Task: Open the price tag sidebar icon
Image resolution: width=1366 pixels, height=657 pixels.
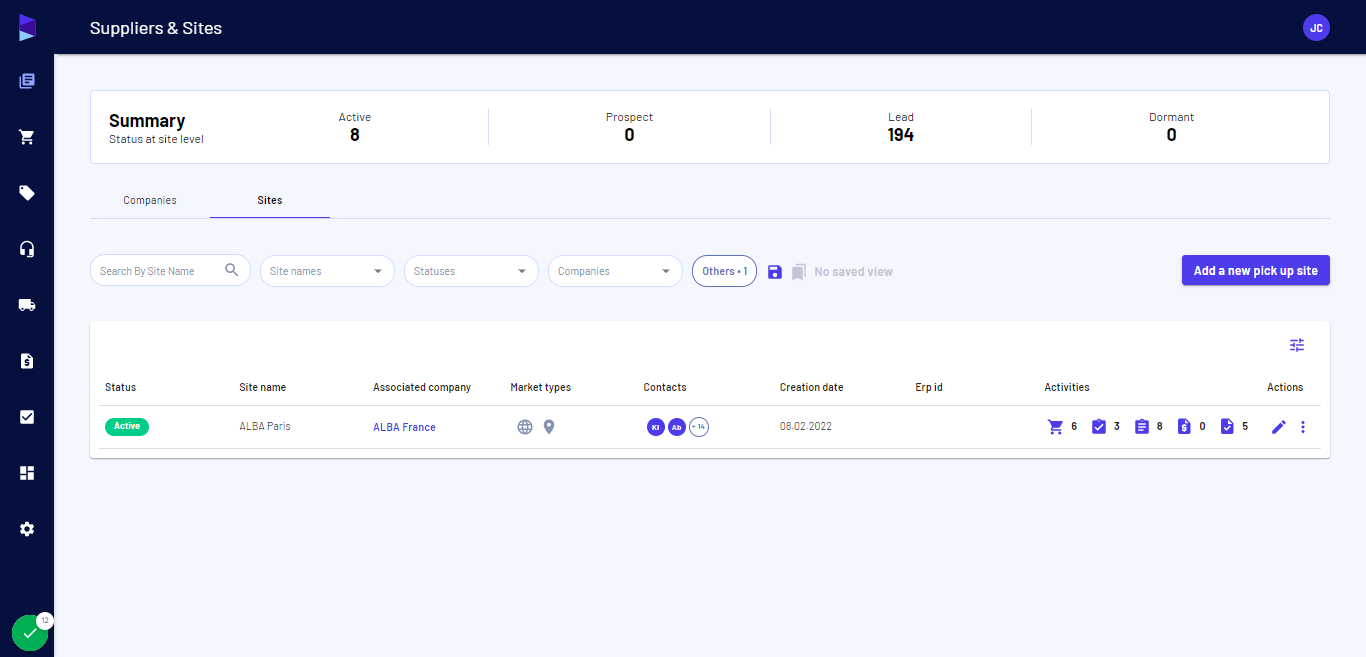Action: tap(27, 193)
